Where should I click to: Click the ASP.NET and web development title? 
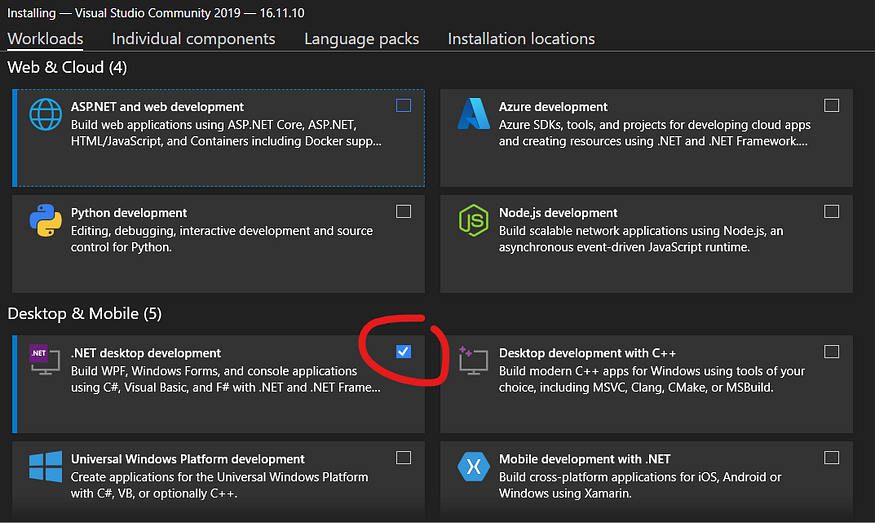coord(157,107)
